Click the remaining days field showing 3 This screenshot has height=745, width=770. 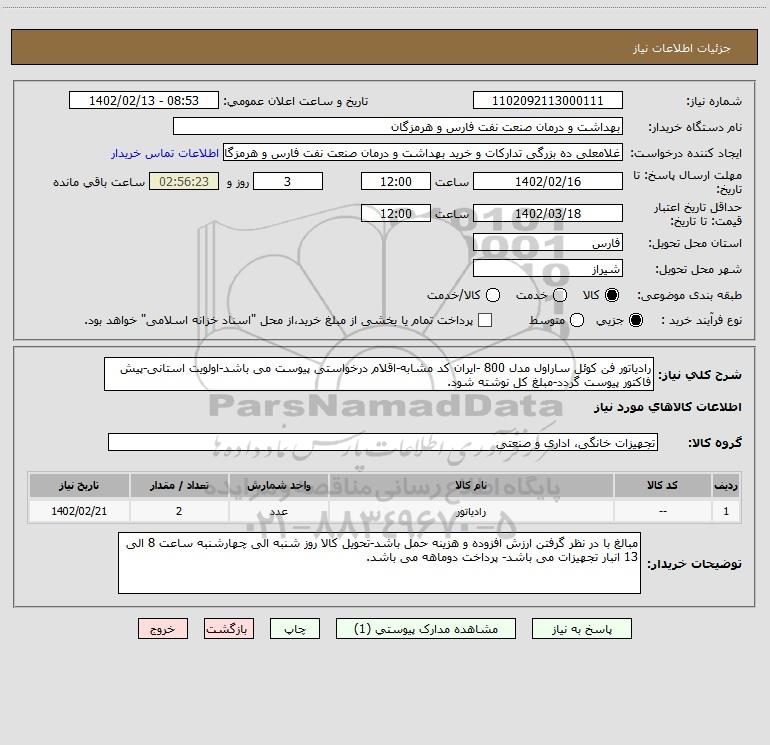[288, 181]
